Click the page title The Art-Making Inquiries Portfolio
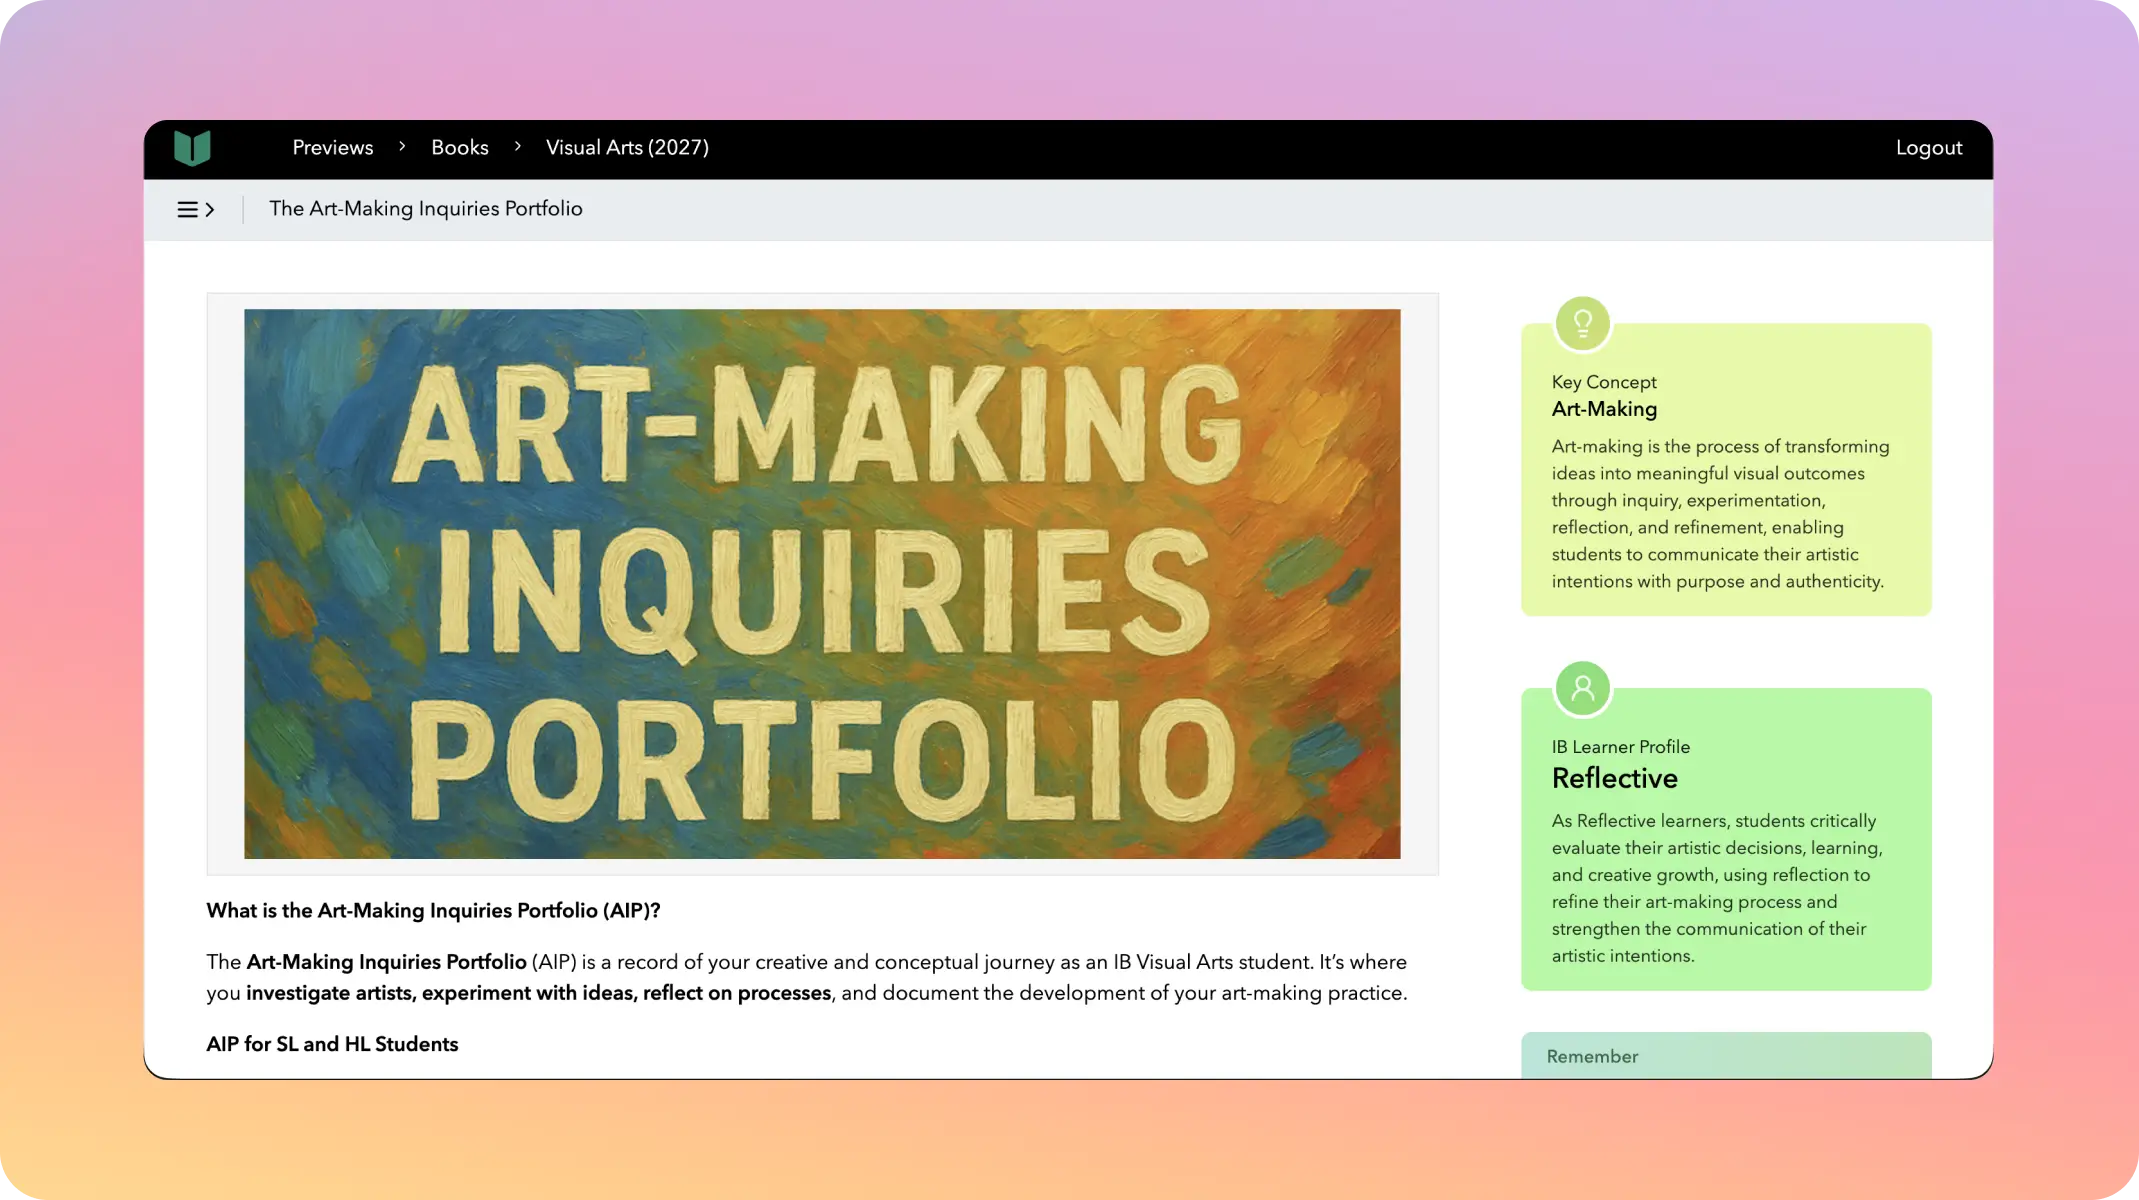This screenshot has height=1200, width=2139. point(426,209)
